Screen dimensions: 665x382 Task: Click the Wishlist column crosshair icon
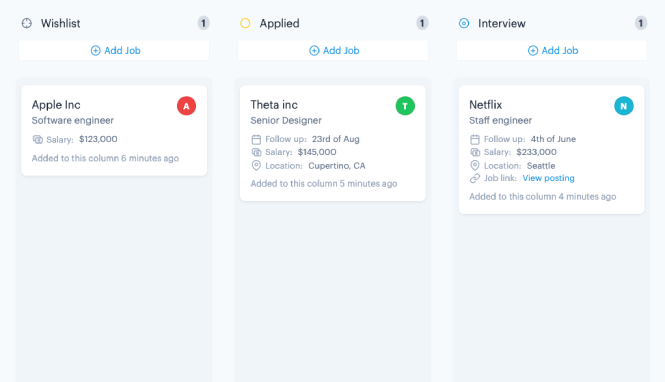coord(27,23)
